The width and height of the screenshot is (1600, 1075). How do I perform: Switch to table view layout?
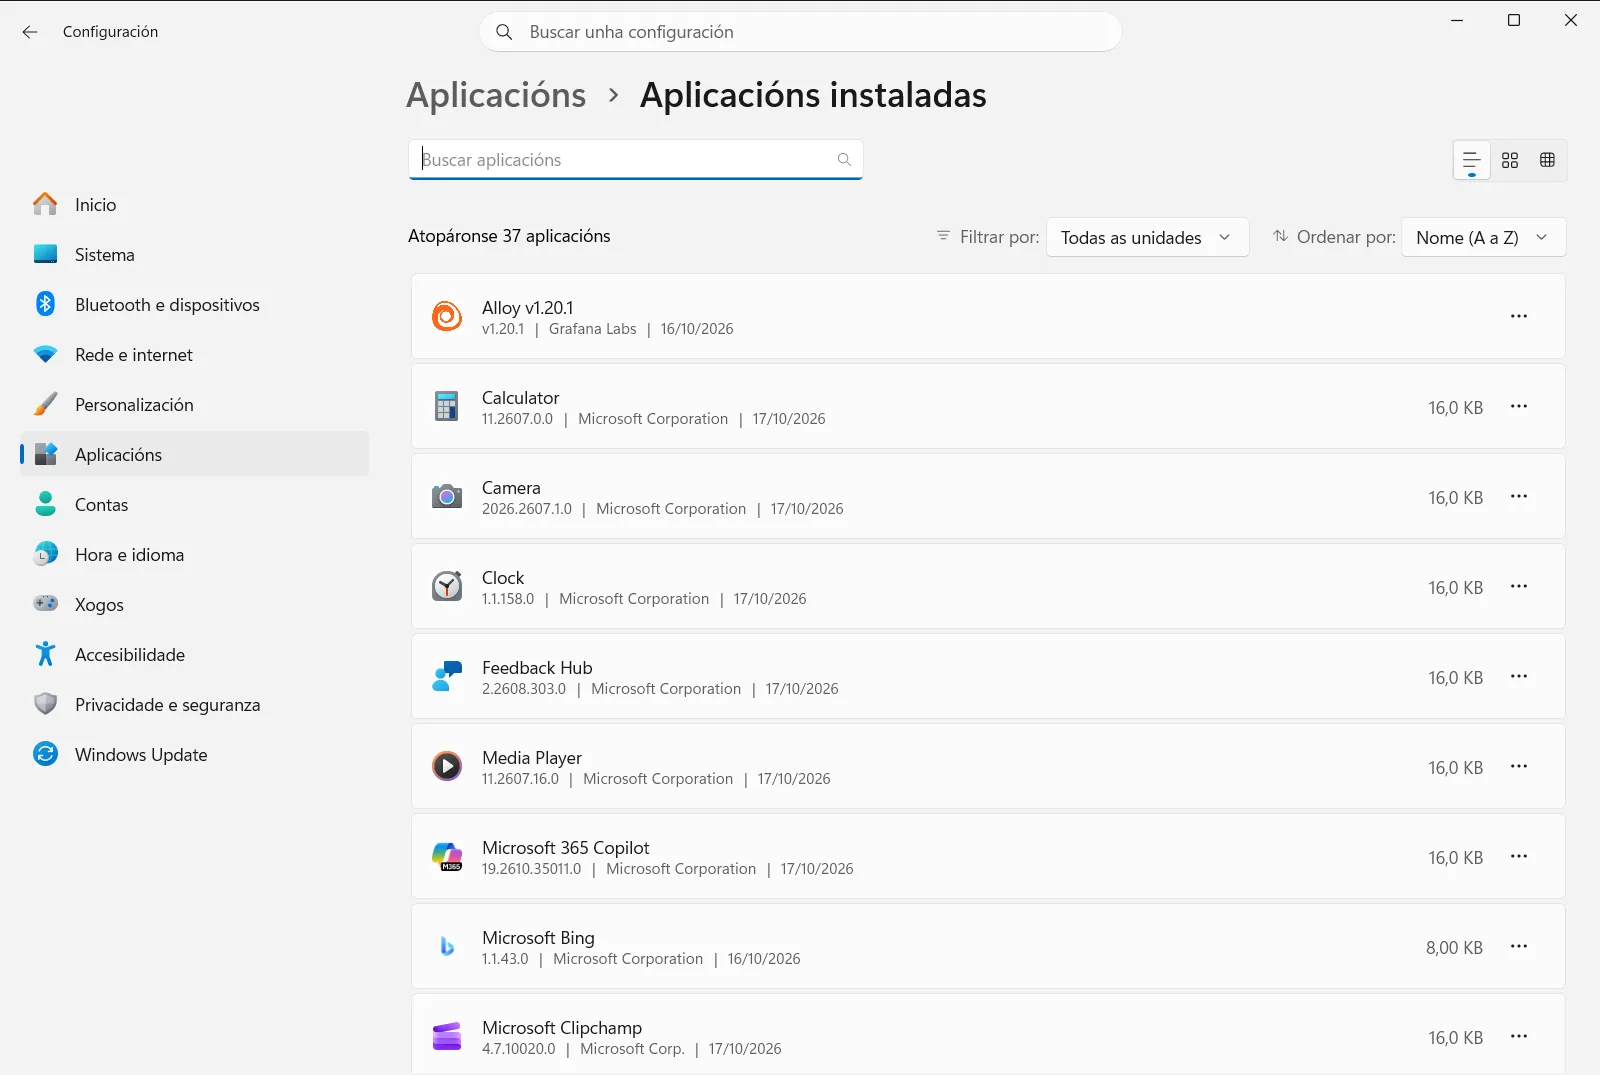pyautogui.click(x=1548, y=160)
